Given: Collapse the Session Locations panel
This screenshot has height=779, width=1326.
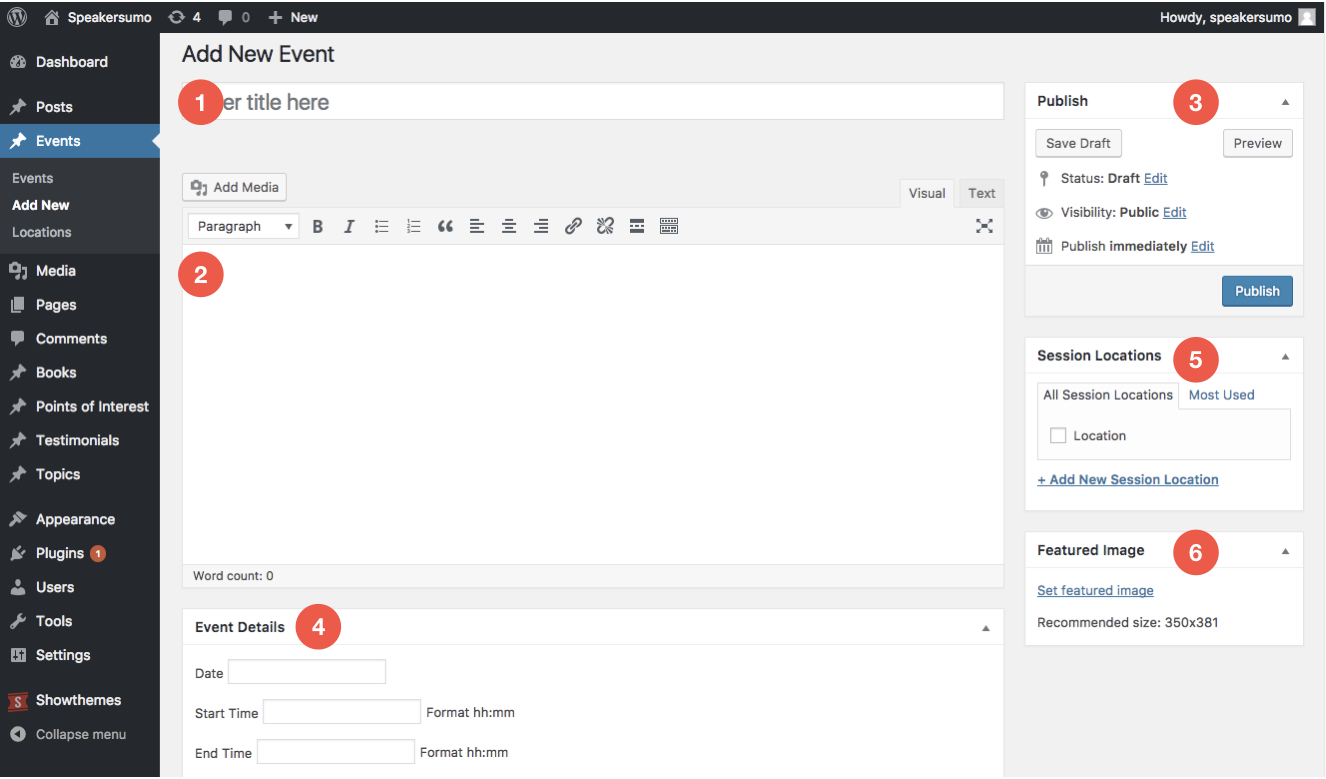Looking at the screenshot, I should 1286,356.
